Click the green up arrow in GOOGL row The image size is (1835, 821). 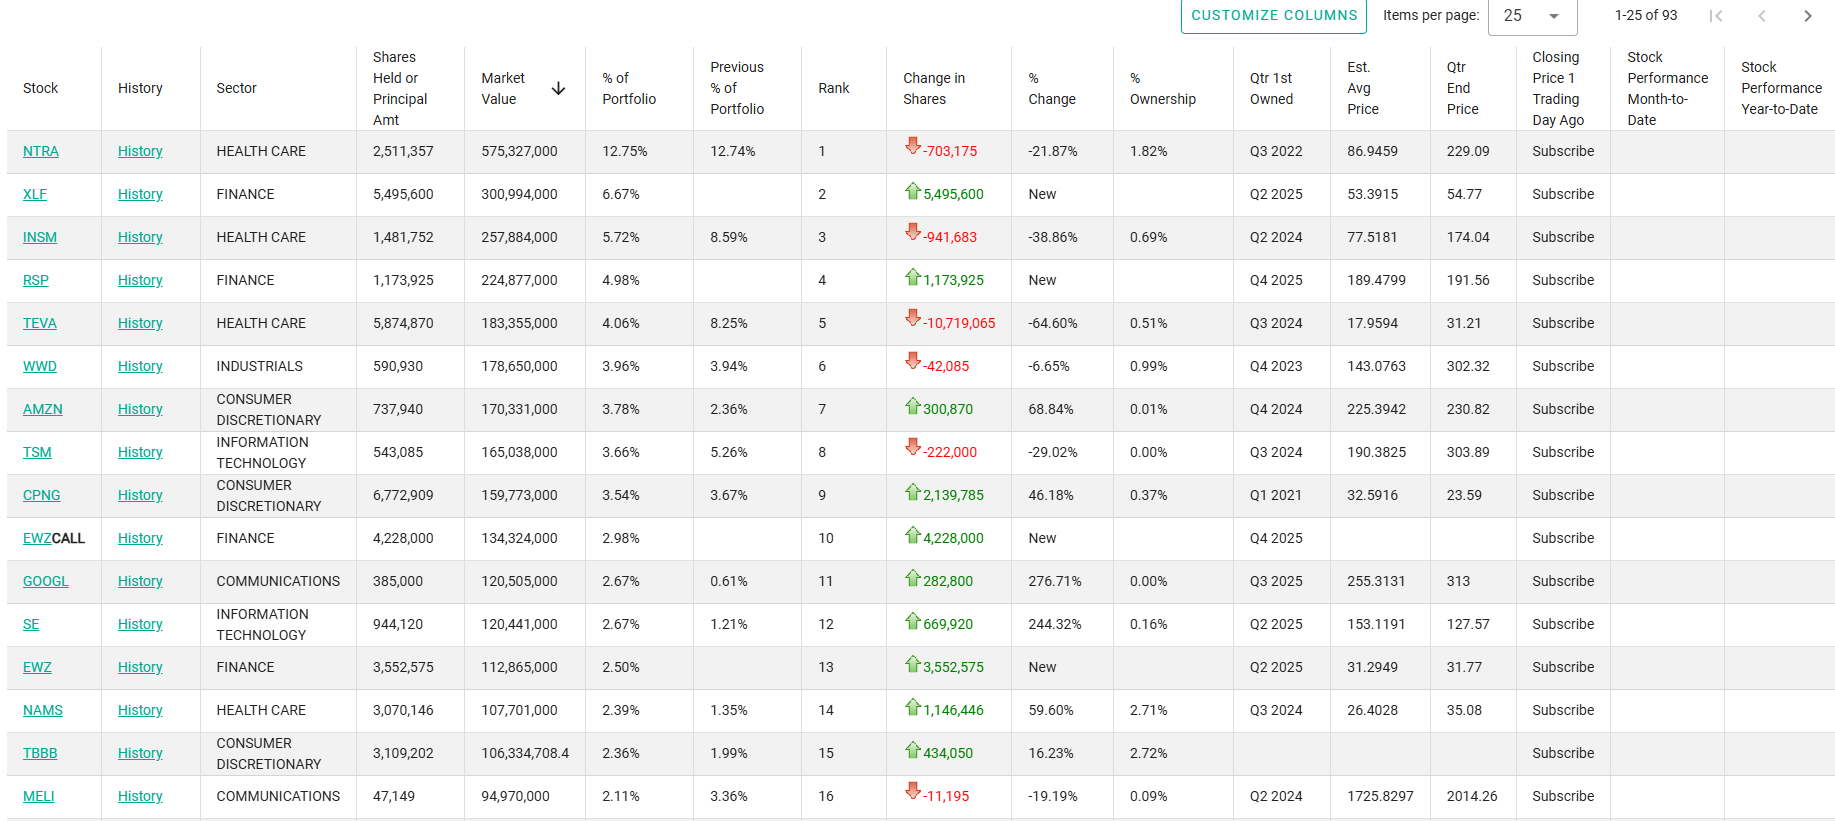[x=912, y=578]
